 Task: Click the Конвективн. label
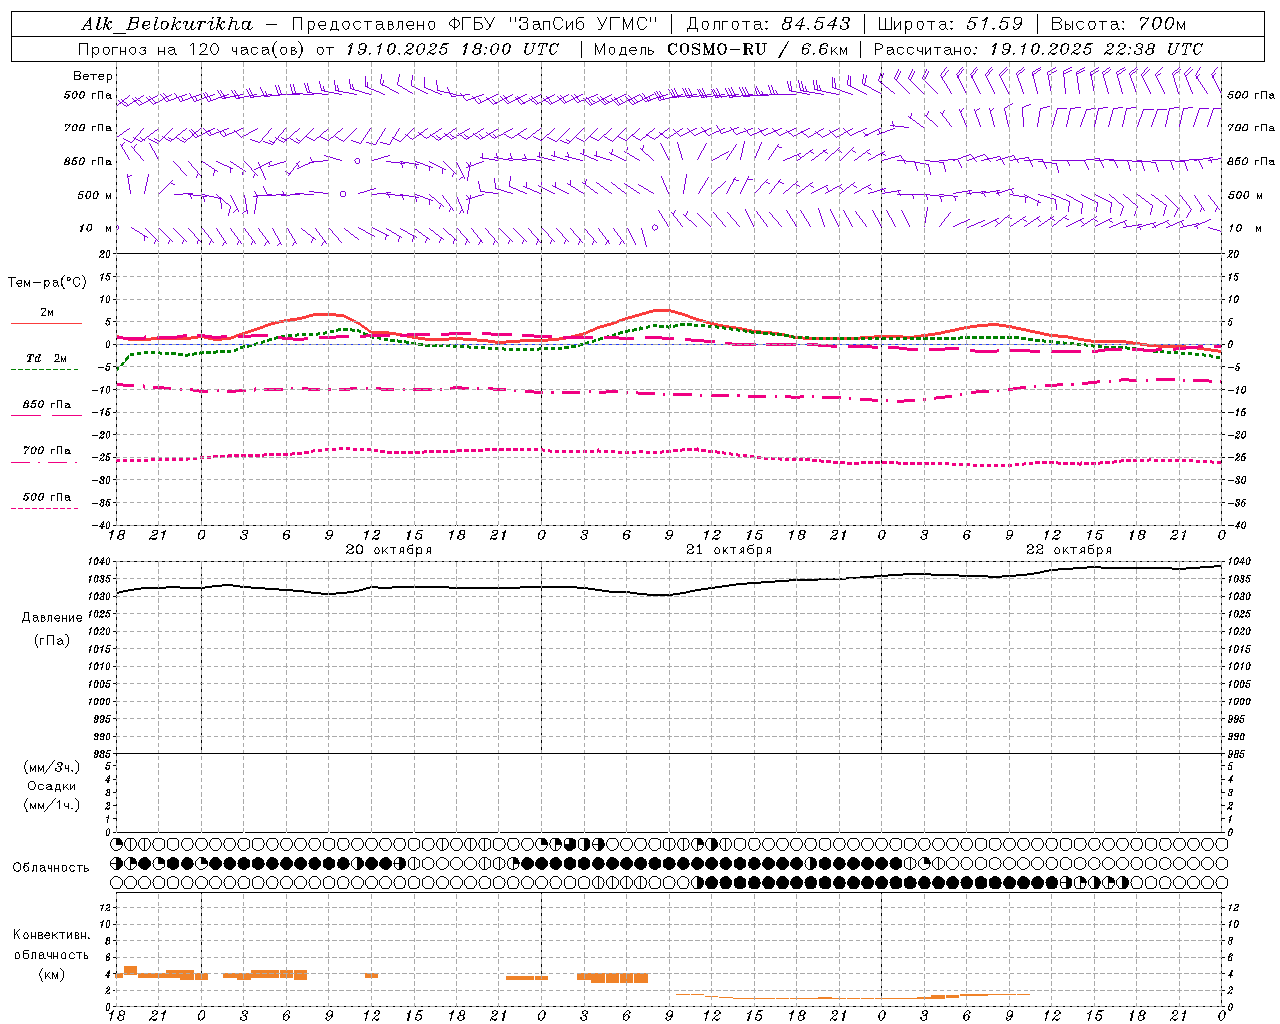coord(51,935)
